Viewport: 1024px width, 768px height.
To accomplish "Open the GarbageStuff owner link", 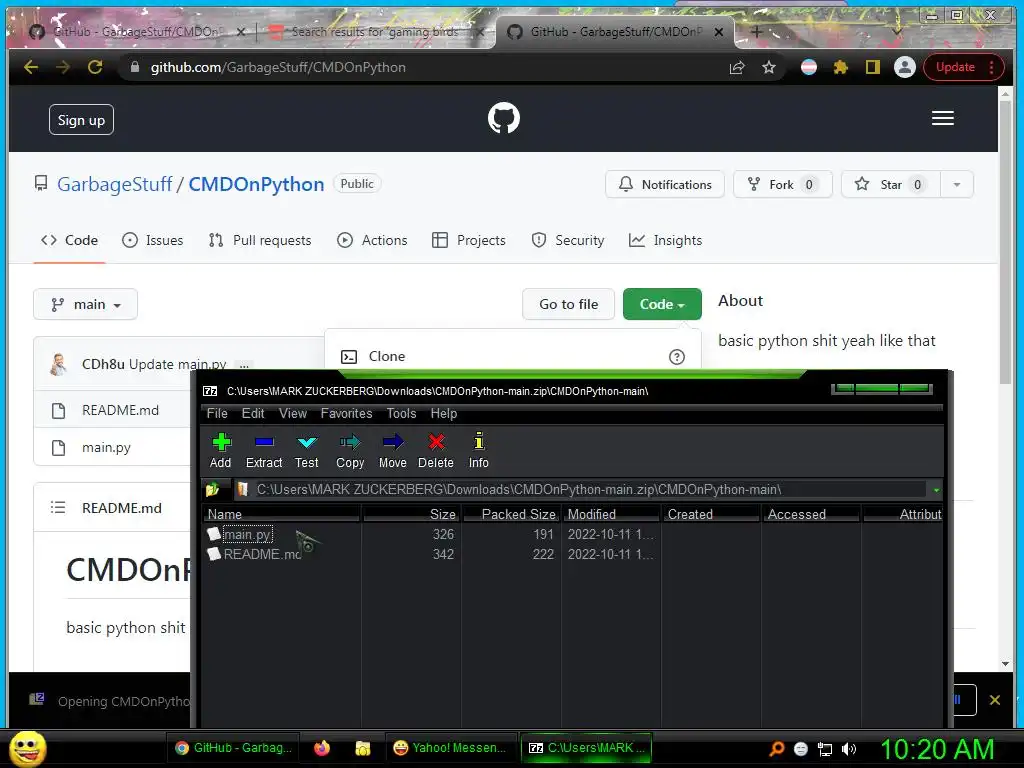I will [114, 184].
